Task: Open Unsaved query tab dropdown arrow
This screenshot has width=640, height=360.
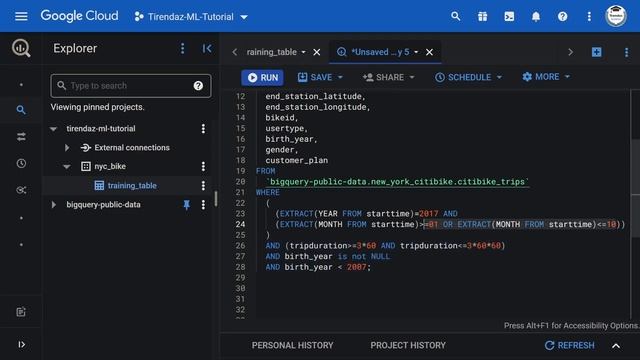Action: 416,52
